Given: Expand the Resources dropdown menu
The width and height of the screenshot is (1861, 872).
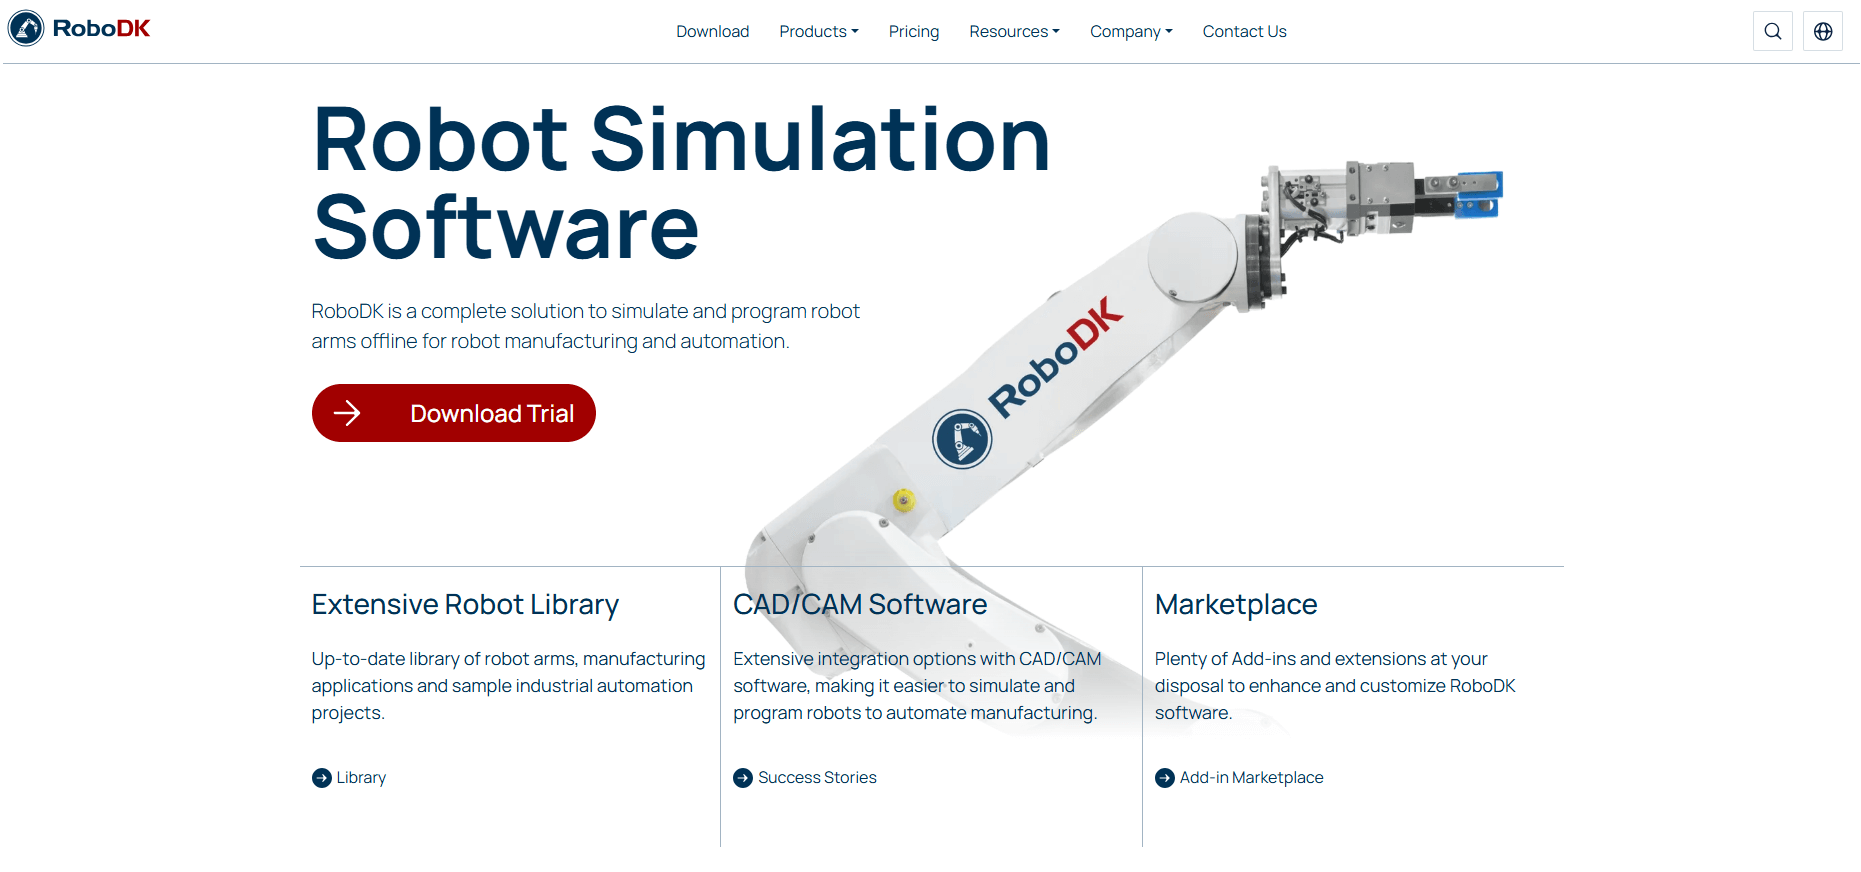Looking at the screenshot, I should [1014, 32].
